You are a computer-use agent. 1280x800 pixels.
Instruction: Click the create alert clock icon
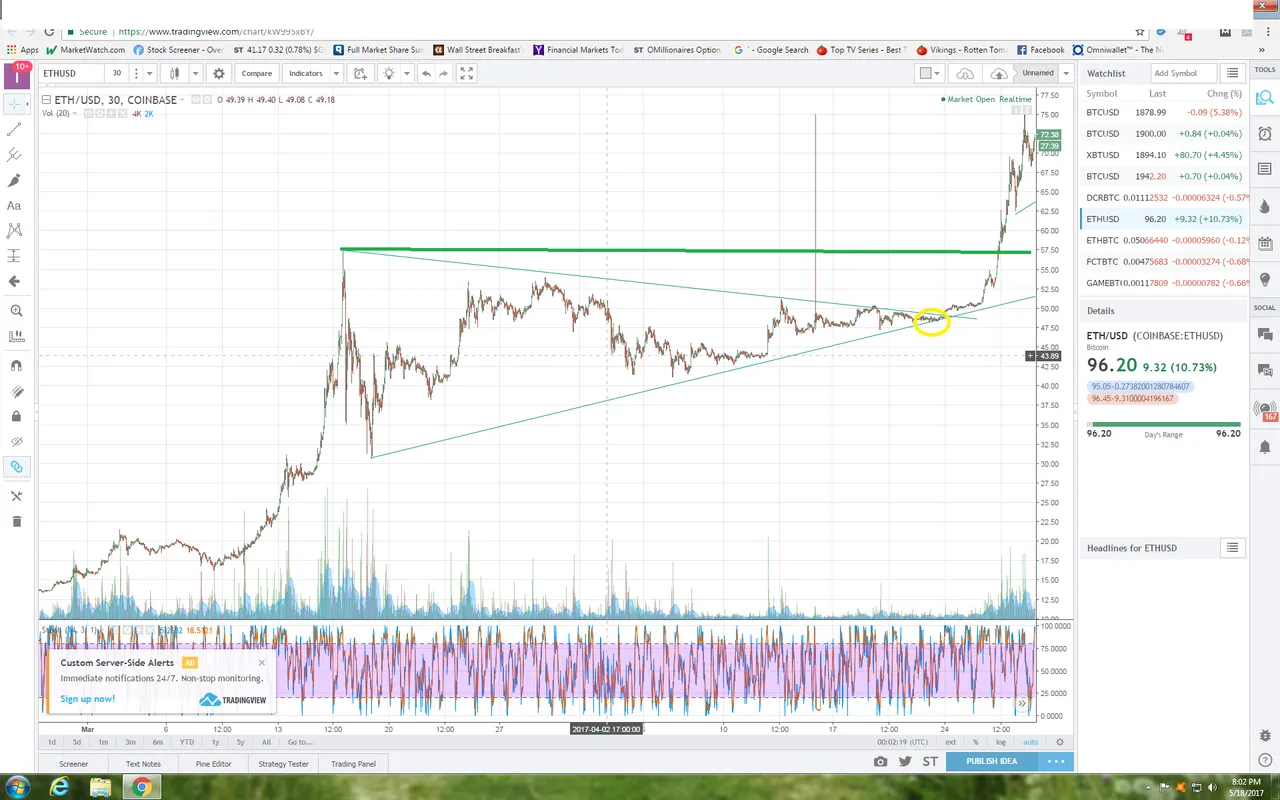tap(360, 73)
